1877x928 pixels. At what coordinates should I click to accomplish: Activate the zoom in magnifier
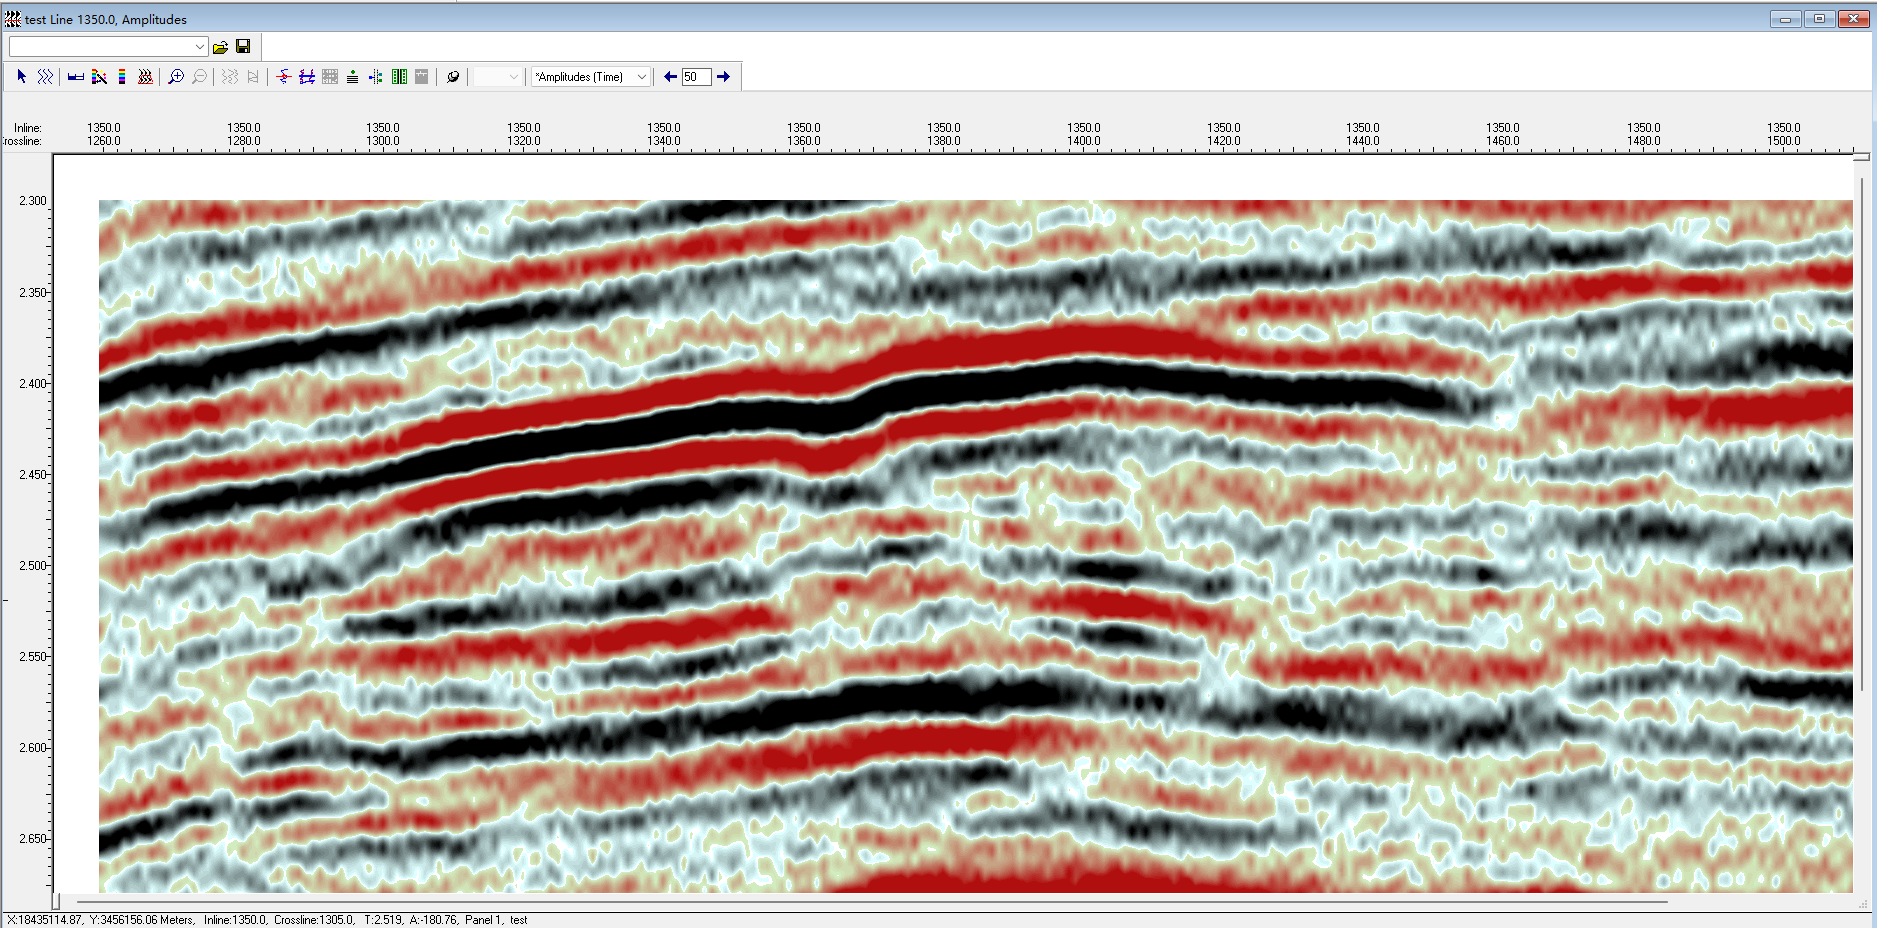pos(176,76)
